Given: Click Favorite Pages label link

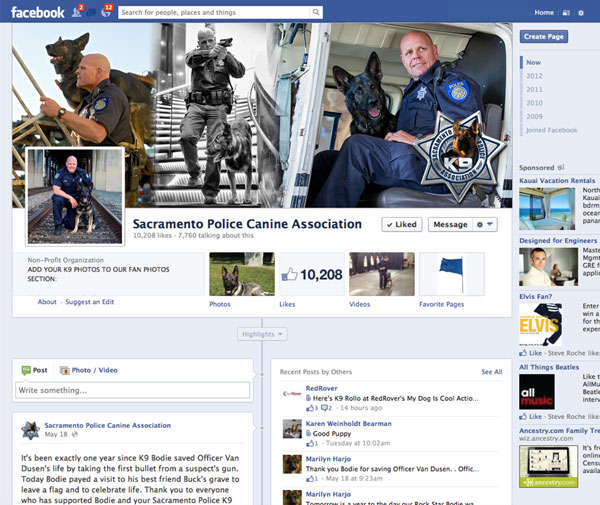Looking at the screenshot, I should click(x=442, y=304).
